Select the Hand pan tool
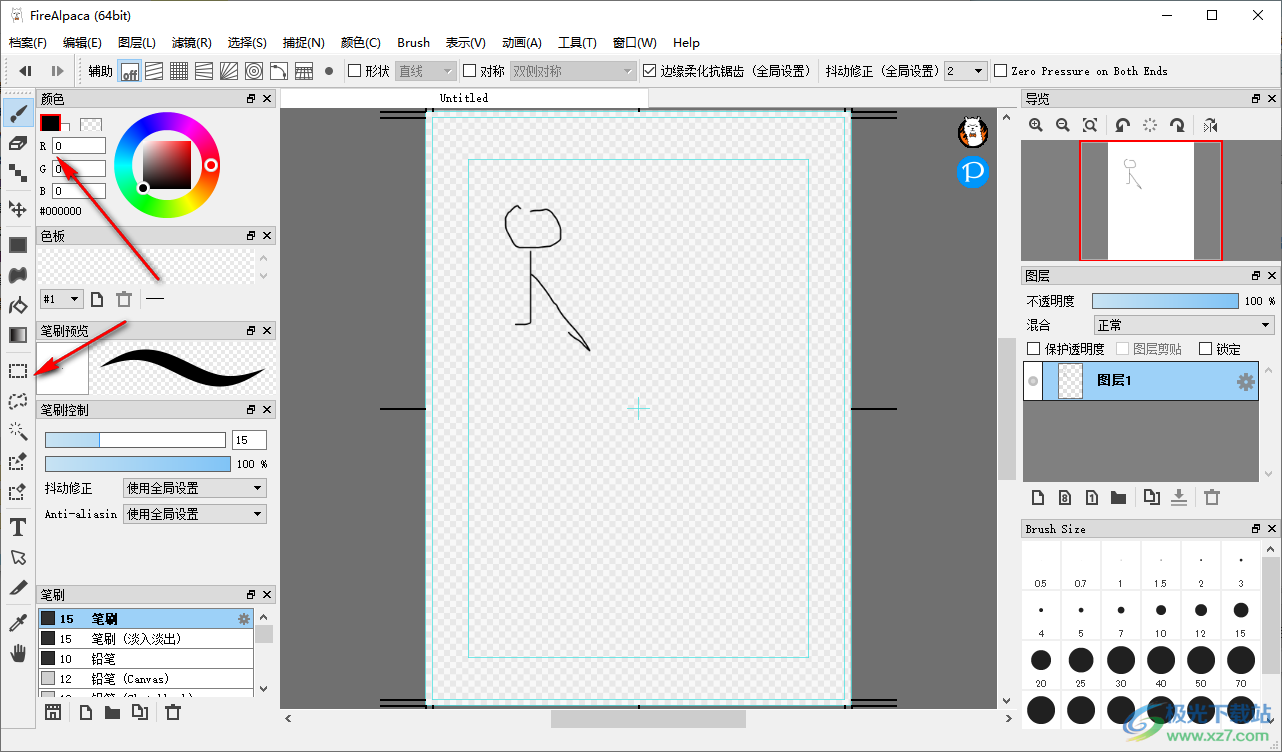This screenshot has width=1282, height=752. coord(17,653)
